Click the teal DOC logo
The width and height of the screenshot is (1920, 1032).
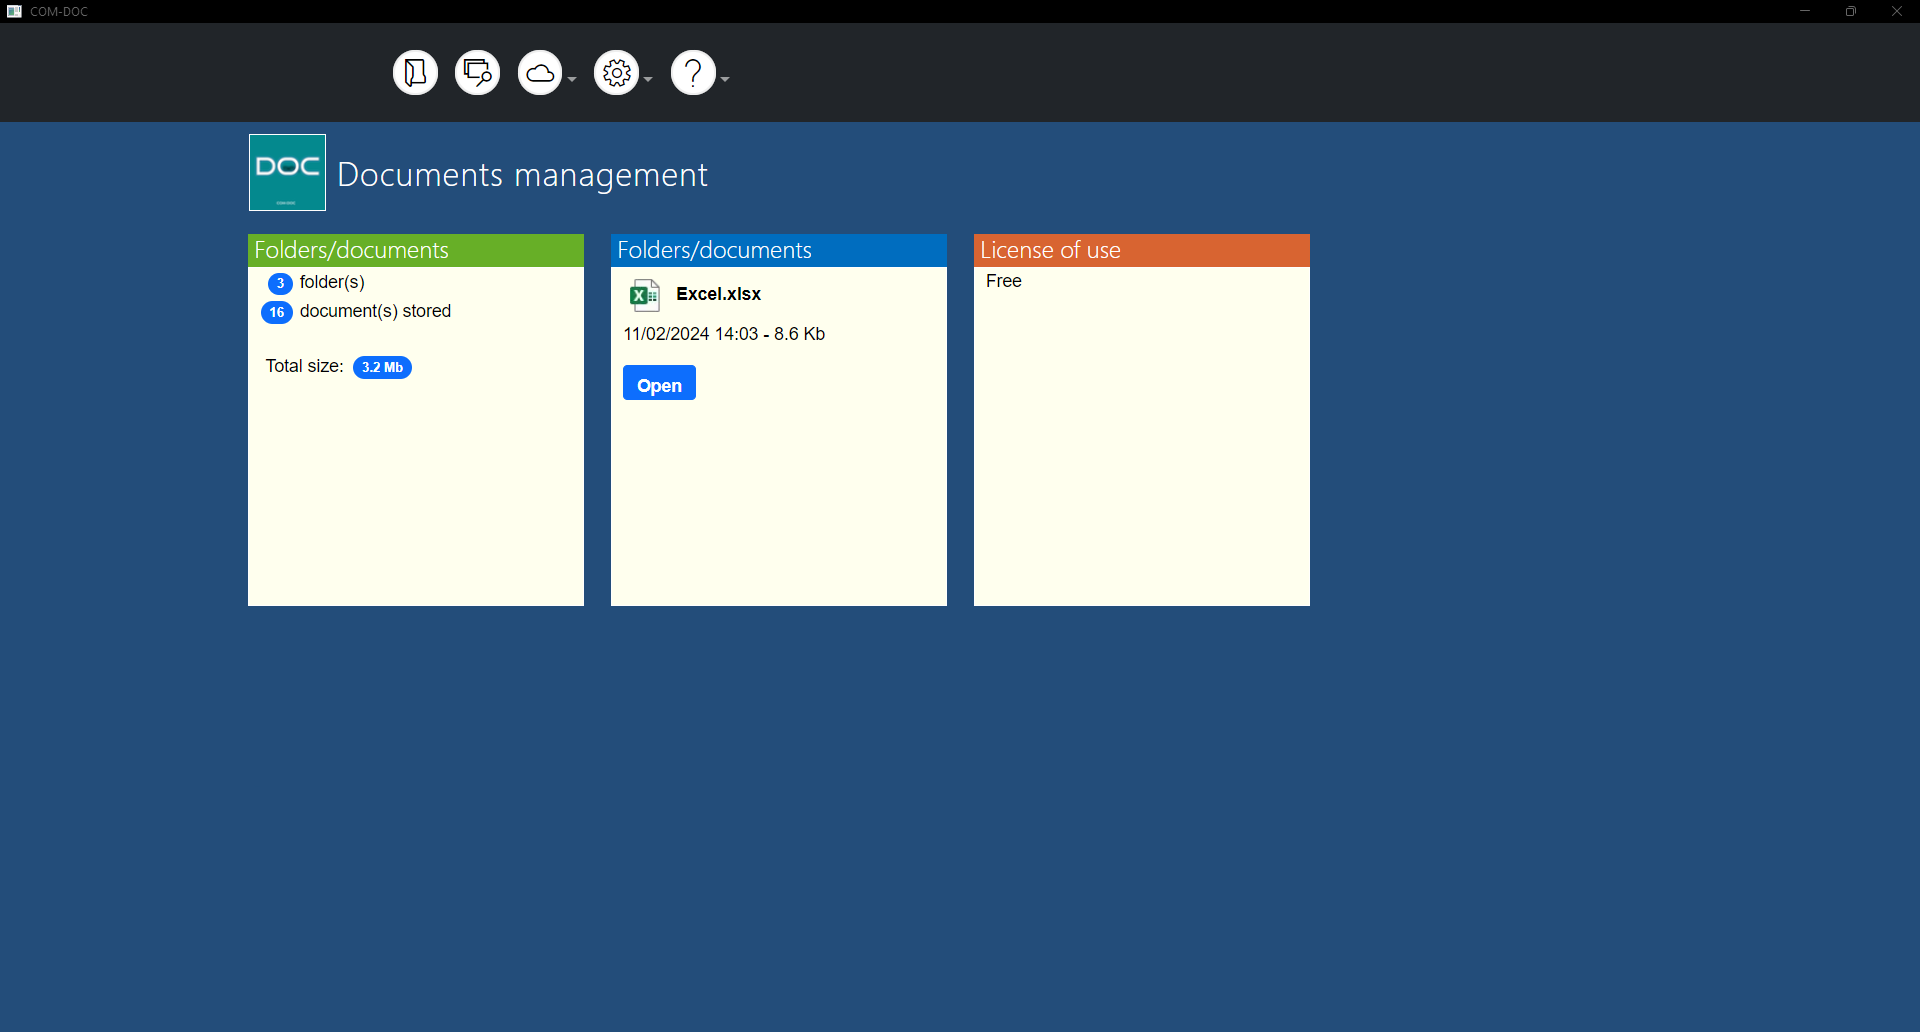[287, 172]
